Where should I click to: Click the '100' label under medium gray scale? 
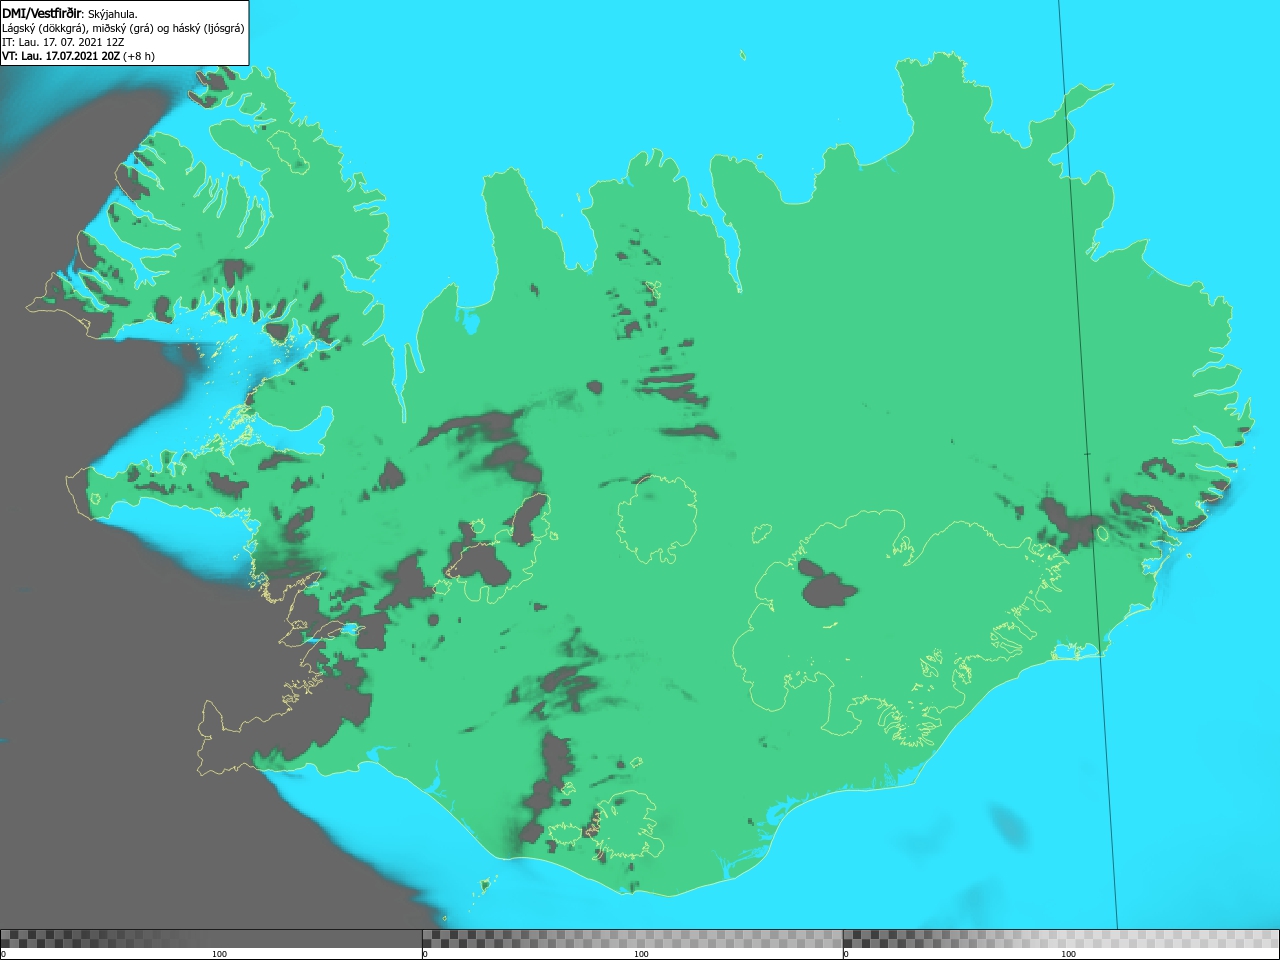641,954
